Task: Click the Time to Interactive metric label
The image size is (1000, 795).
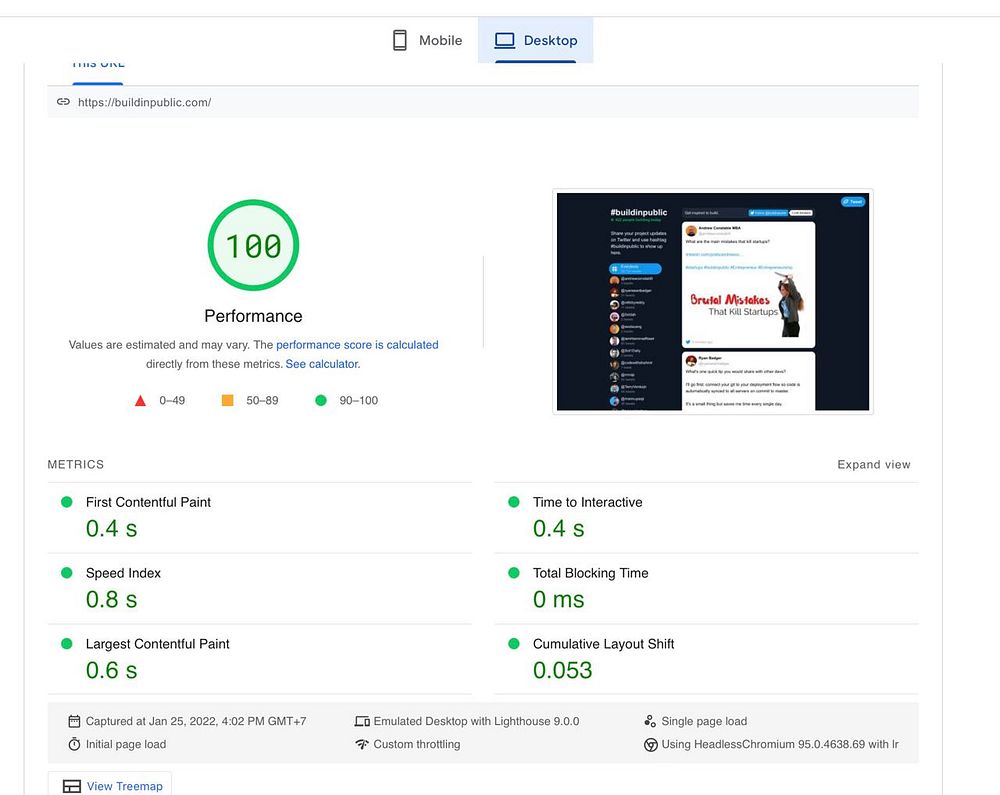Action: [x=587, y=502]
